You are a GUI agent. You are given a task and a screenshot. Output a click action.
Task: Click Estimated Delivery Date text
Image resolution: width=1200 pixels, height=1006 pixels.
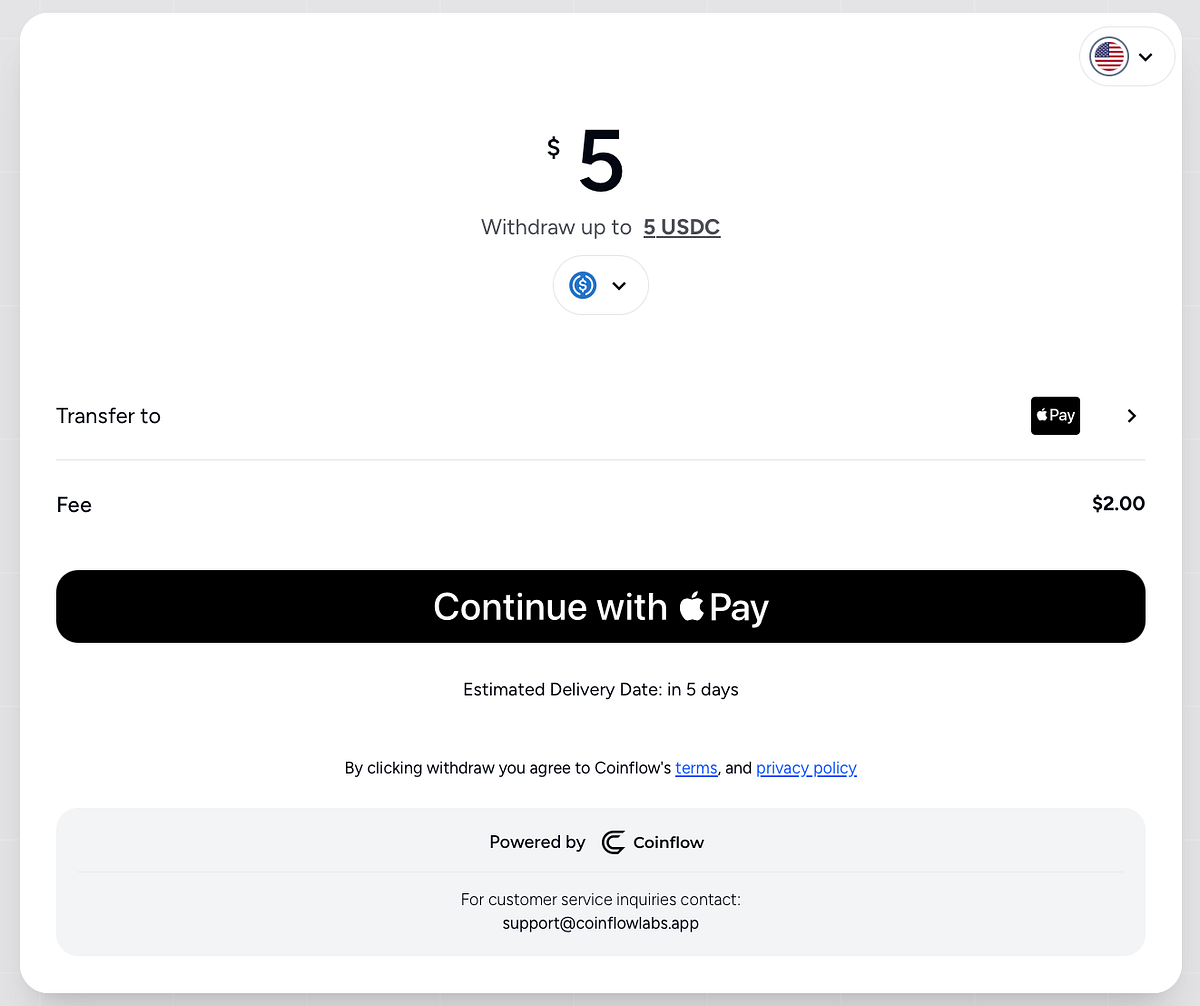pyautogui.click(x=601, y=689)
